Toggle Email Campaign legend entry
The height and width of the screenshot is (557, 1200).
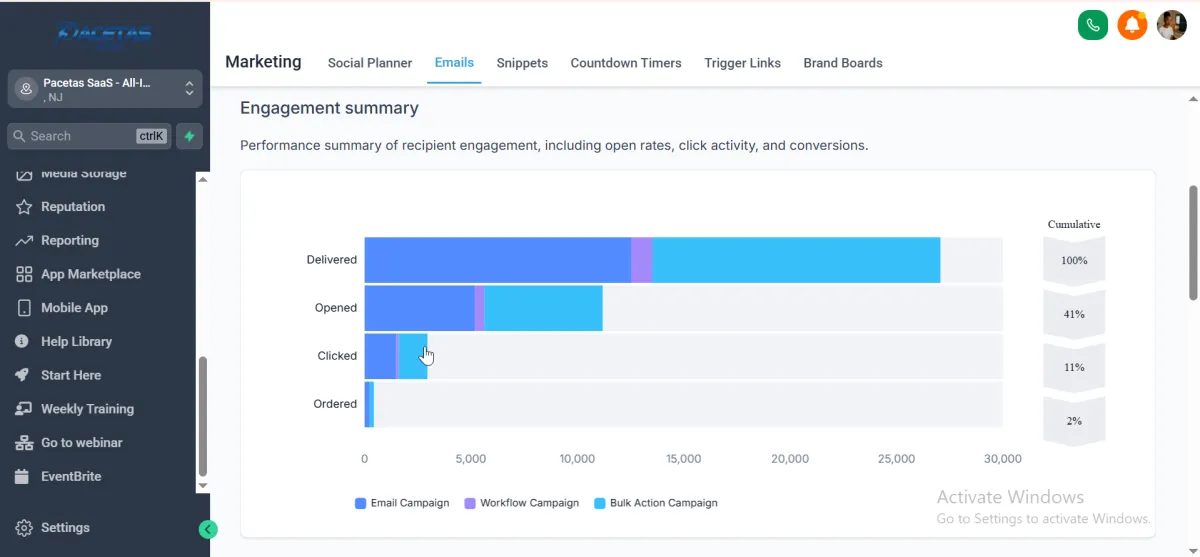[x=402, y=503]
